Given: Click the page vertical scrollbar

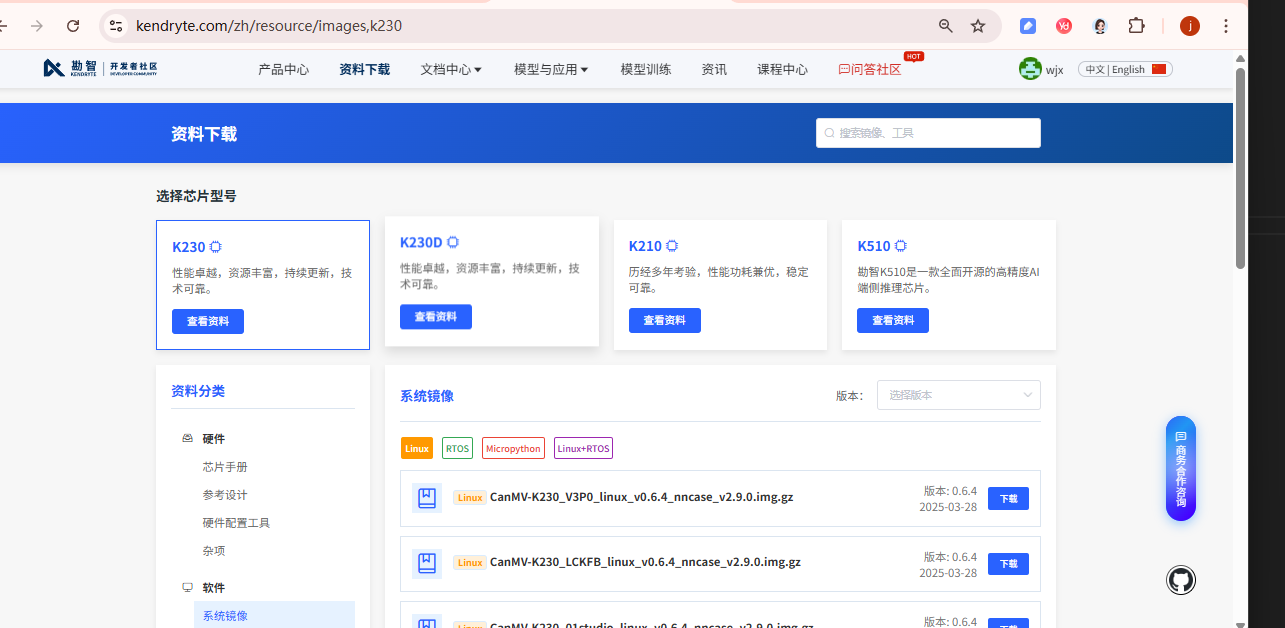Looking at the screenshot, I should [1240, 168].
